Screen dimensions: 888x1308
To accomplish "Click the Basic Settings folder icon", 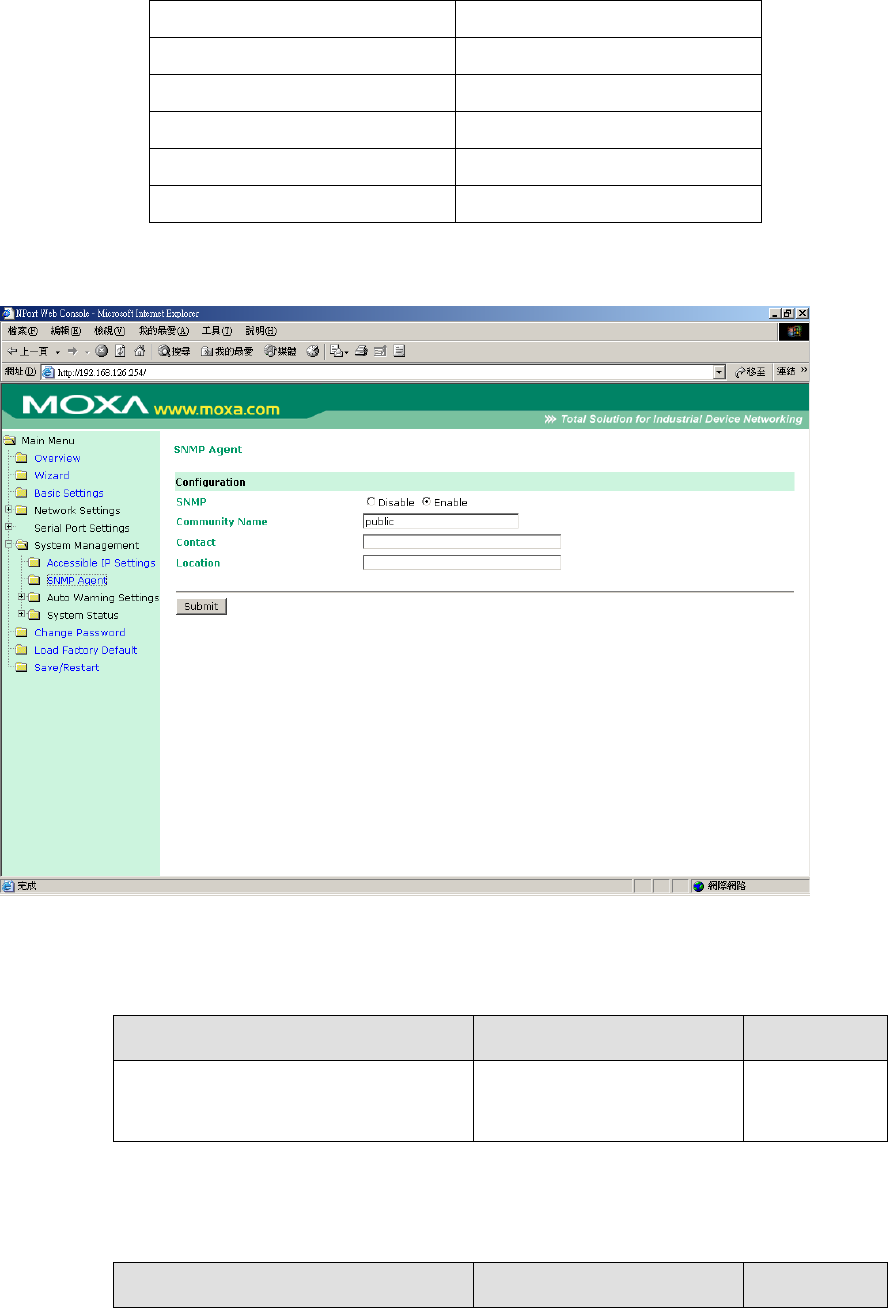I will 21,493.
